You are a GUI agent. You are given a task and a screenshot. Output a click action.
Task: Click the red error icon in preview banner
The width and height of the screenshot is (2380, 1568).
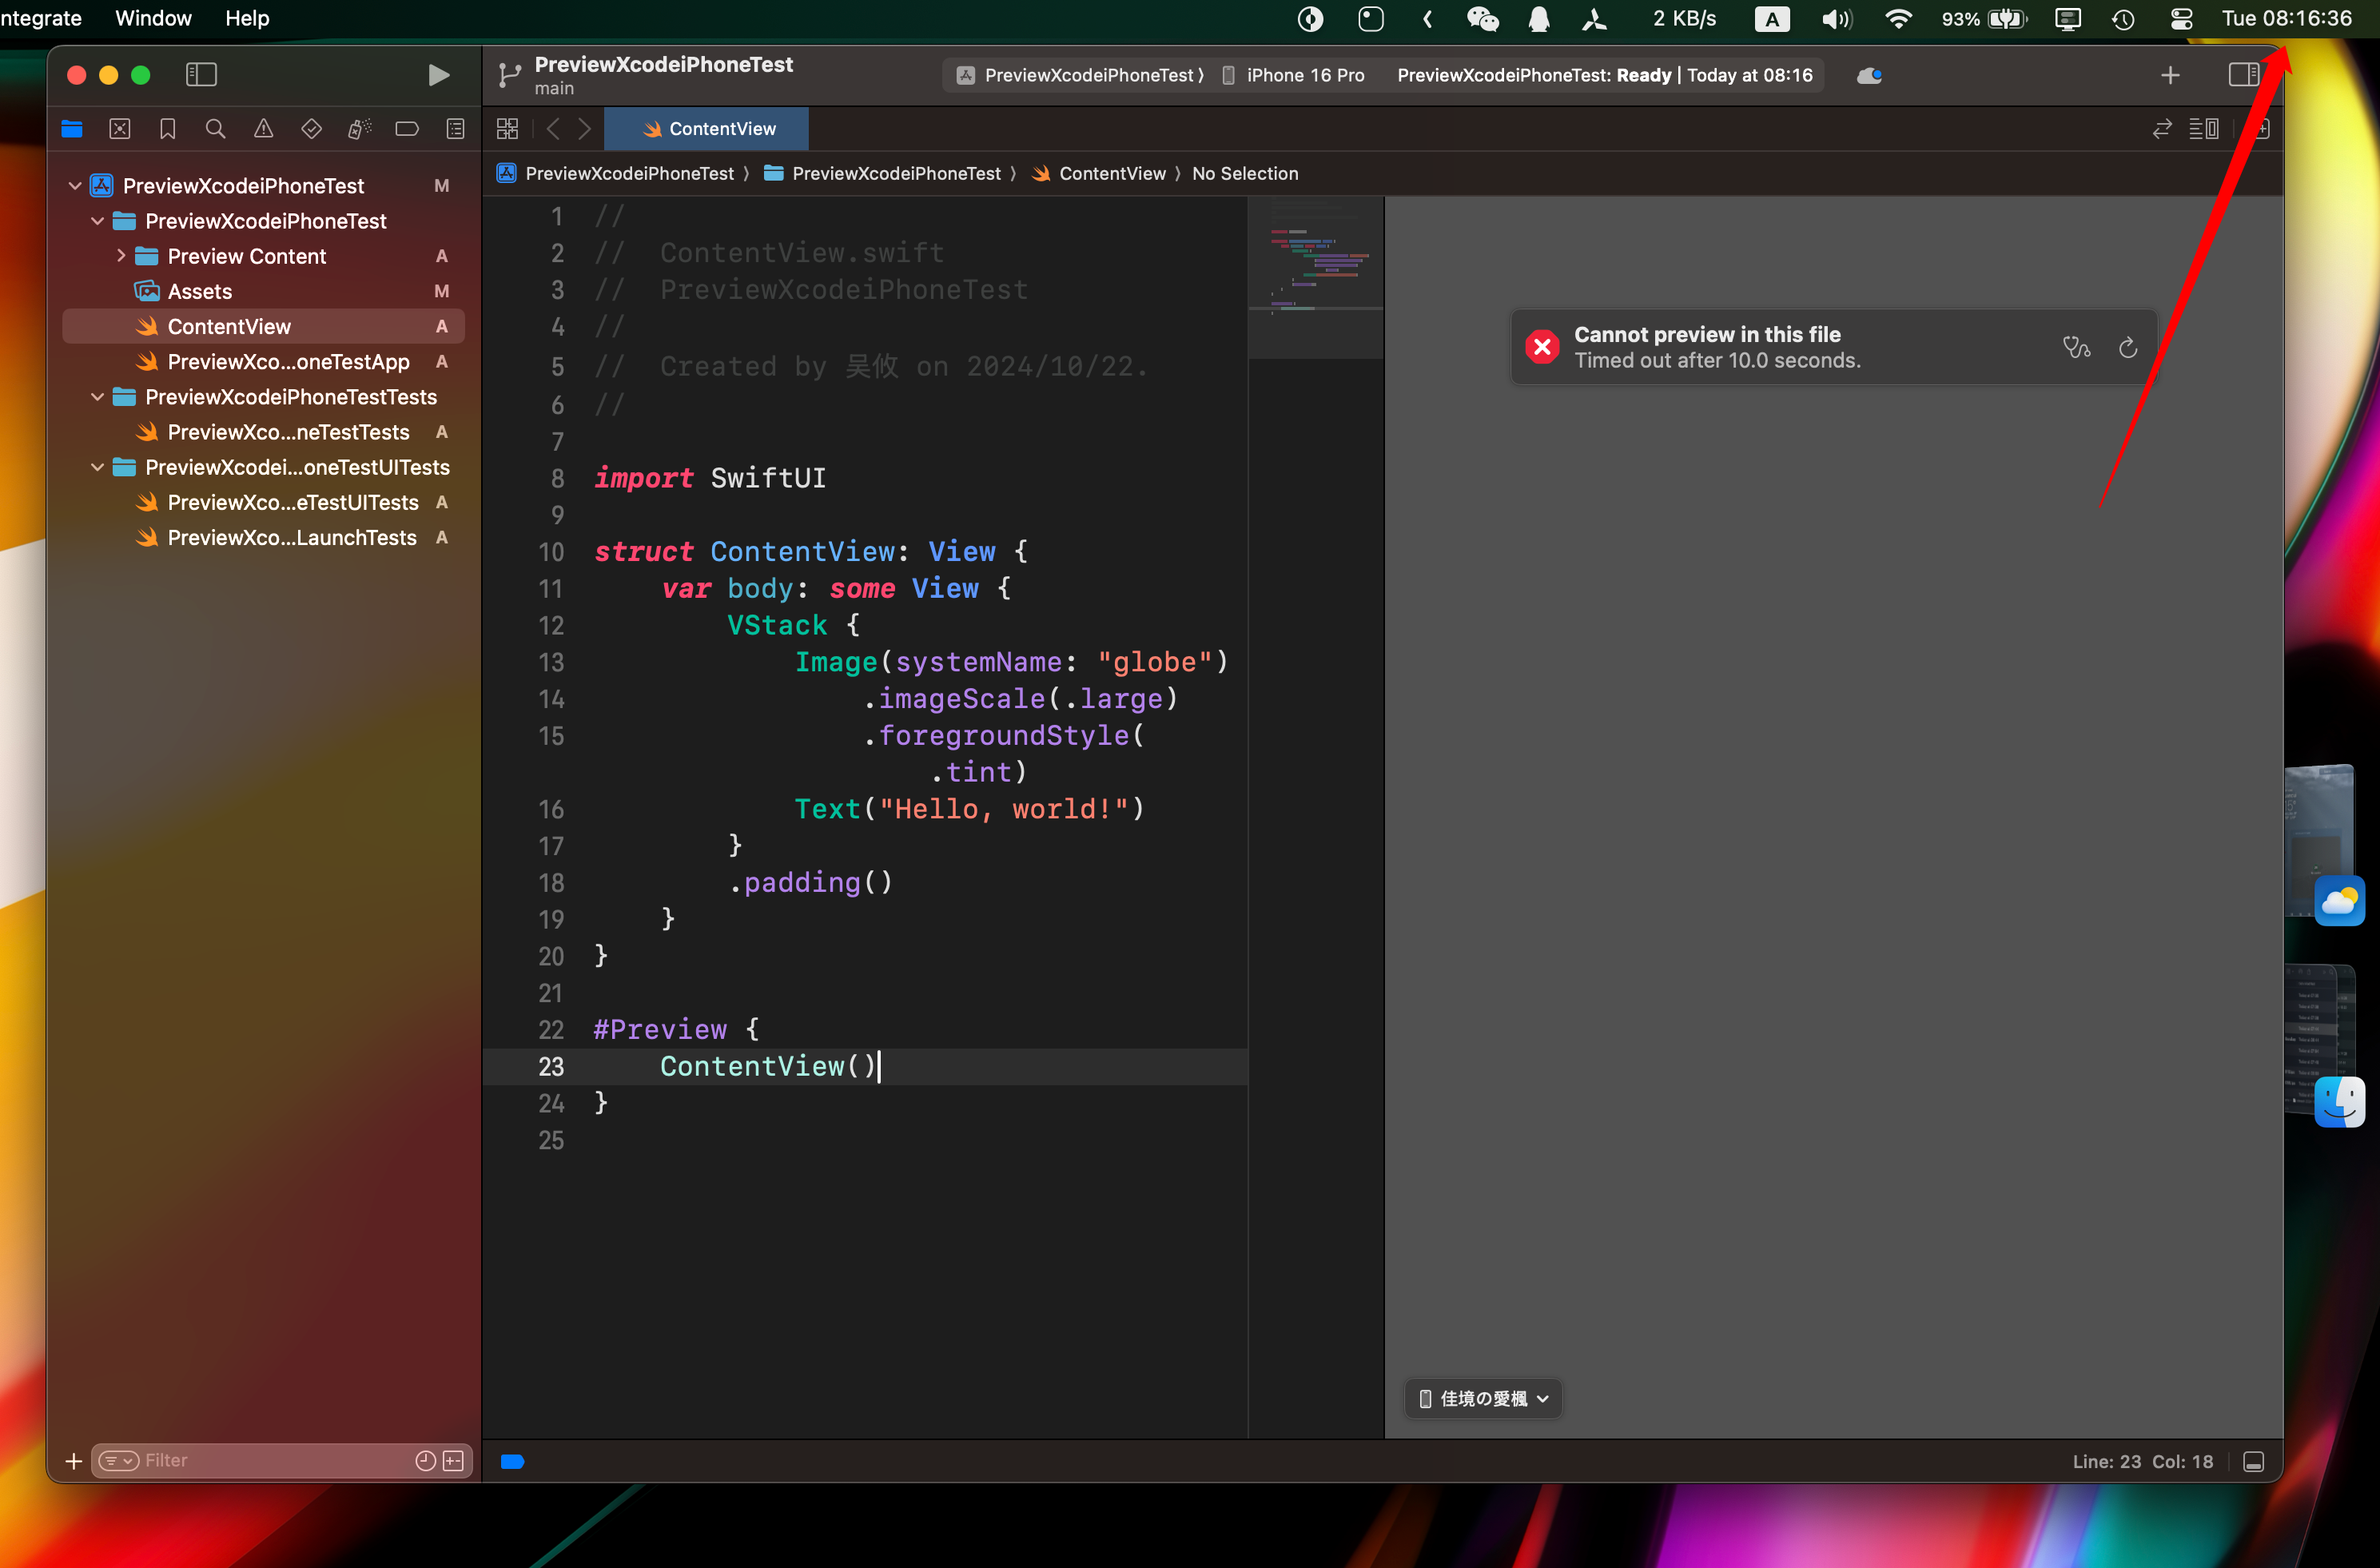tap(1542, 347)
